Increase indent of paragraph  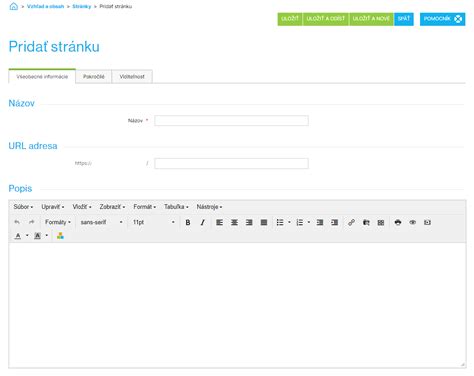coord(334,222)
